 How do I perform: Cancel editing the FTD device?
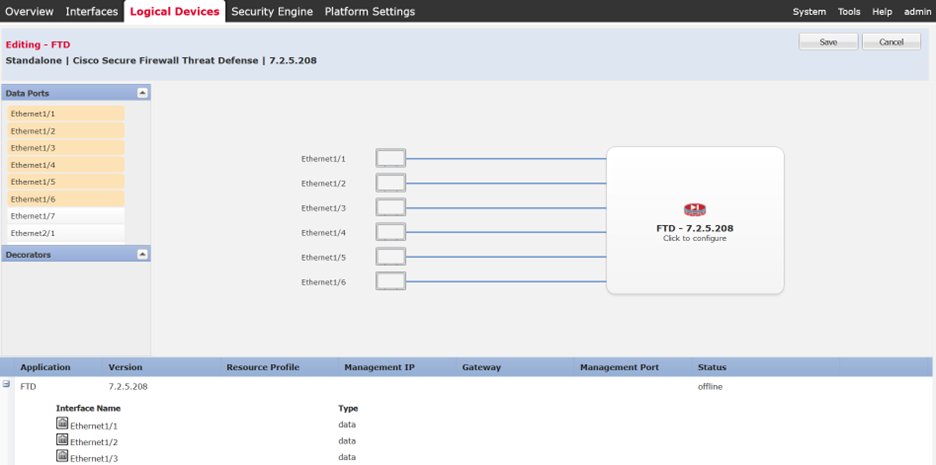(x=891, y=42)
